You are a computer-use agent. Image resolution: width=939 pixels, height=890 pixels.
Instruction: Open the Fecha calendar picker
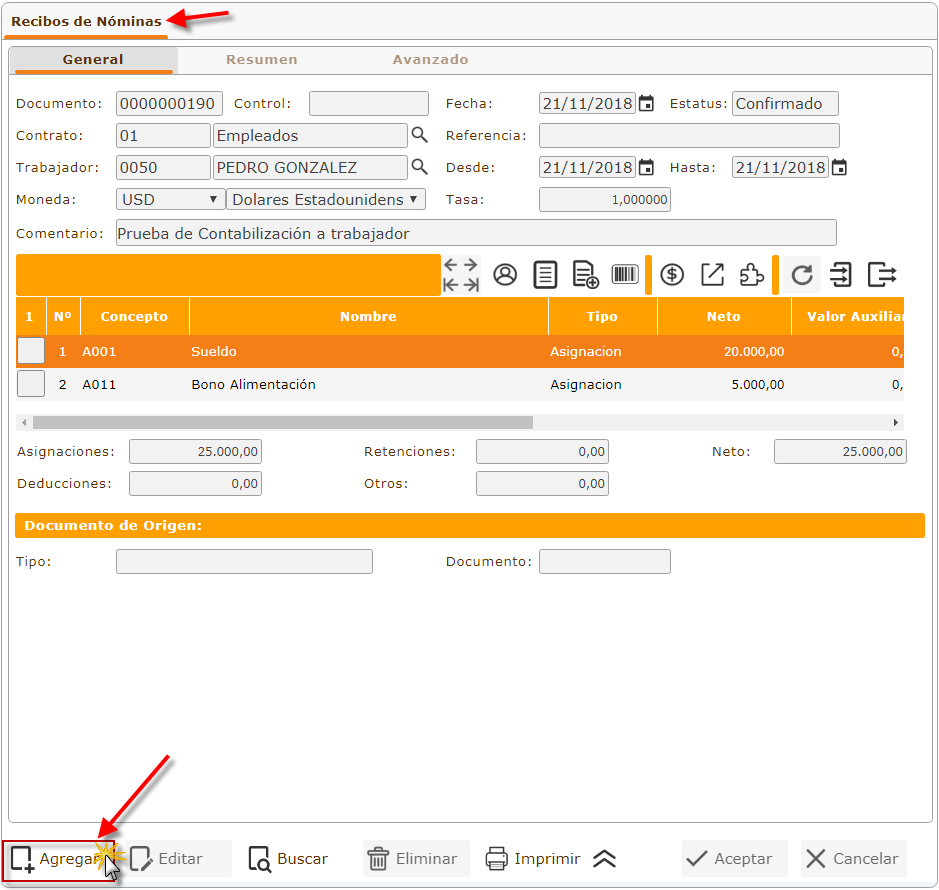tap(647, 104)
